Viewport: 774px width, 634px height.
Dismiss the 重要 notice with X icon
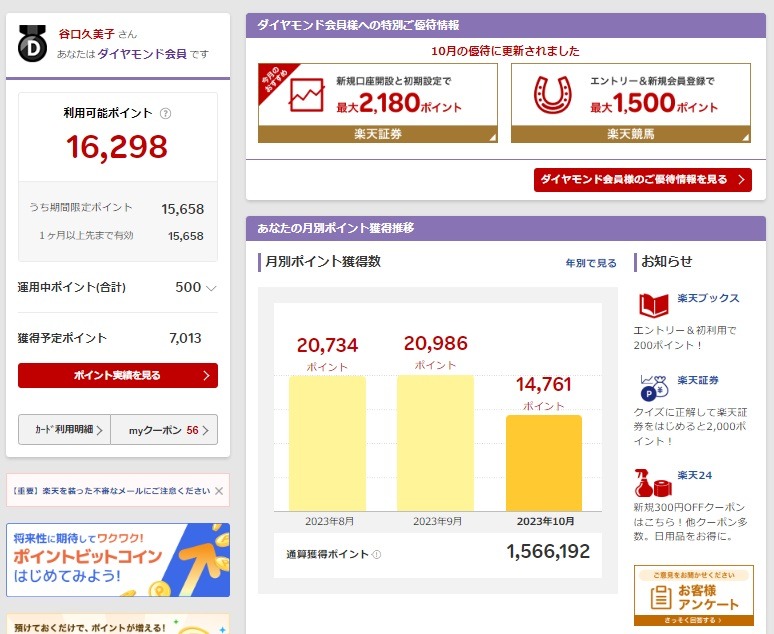[219, 491]
